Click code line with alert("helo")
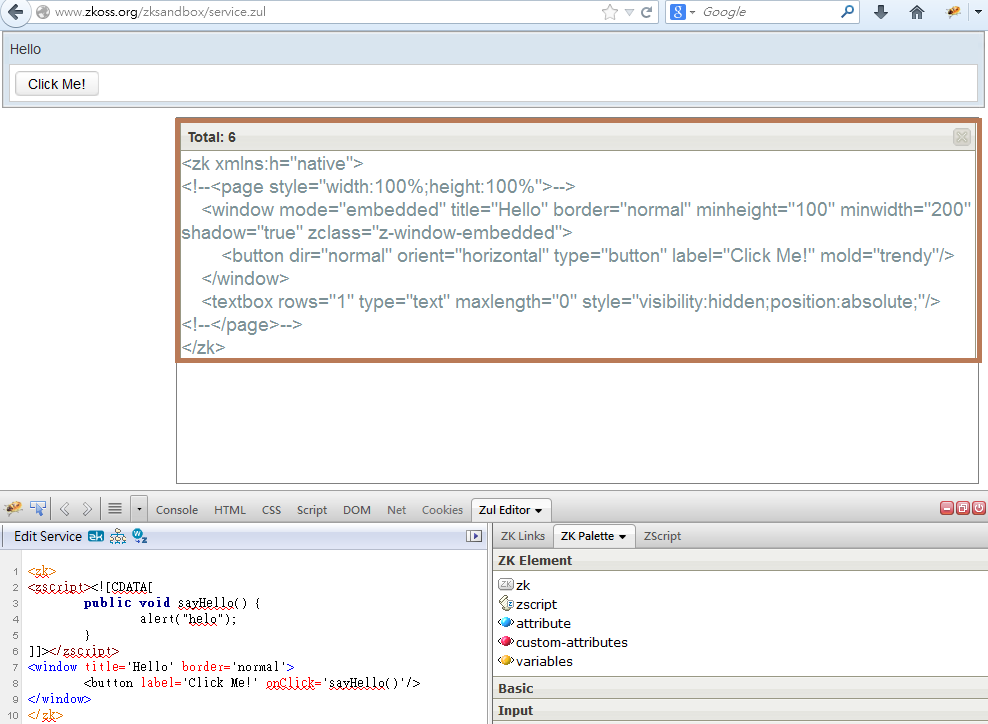Screen dimensions: 988x724 [x=188, y=619]
